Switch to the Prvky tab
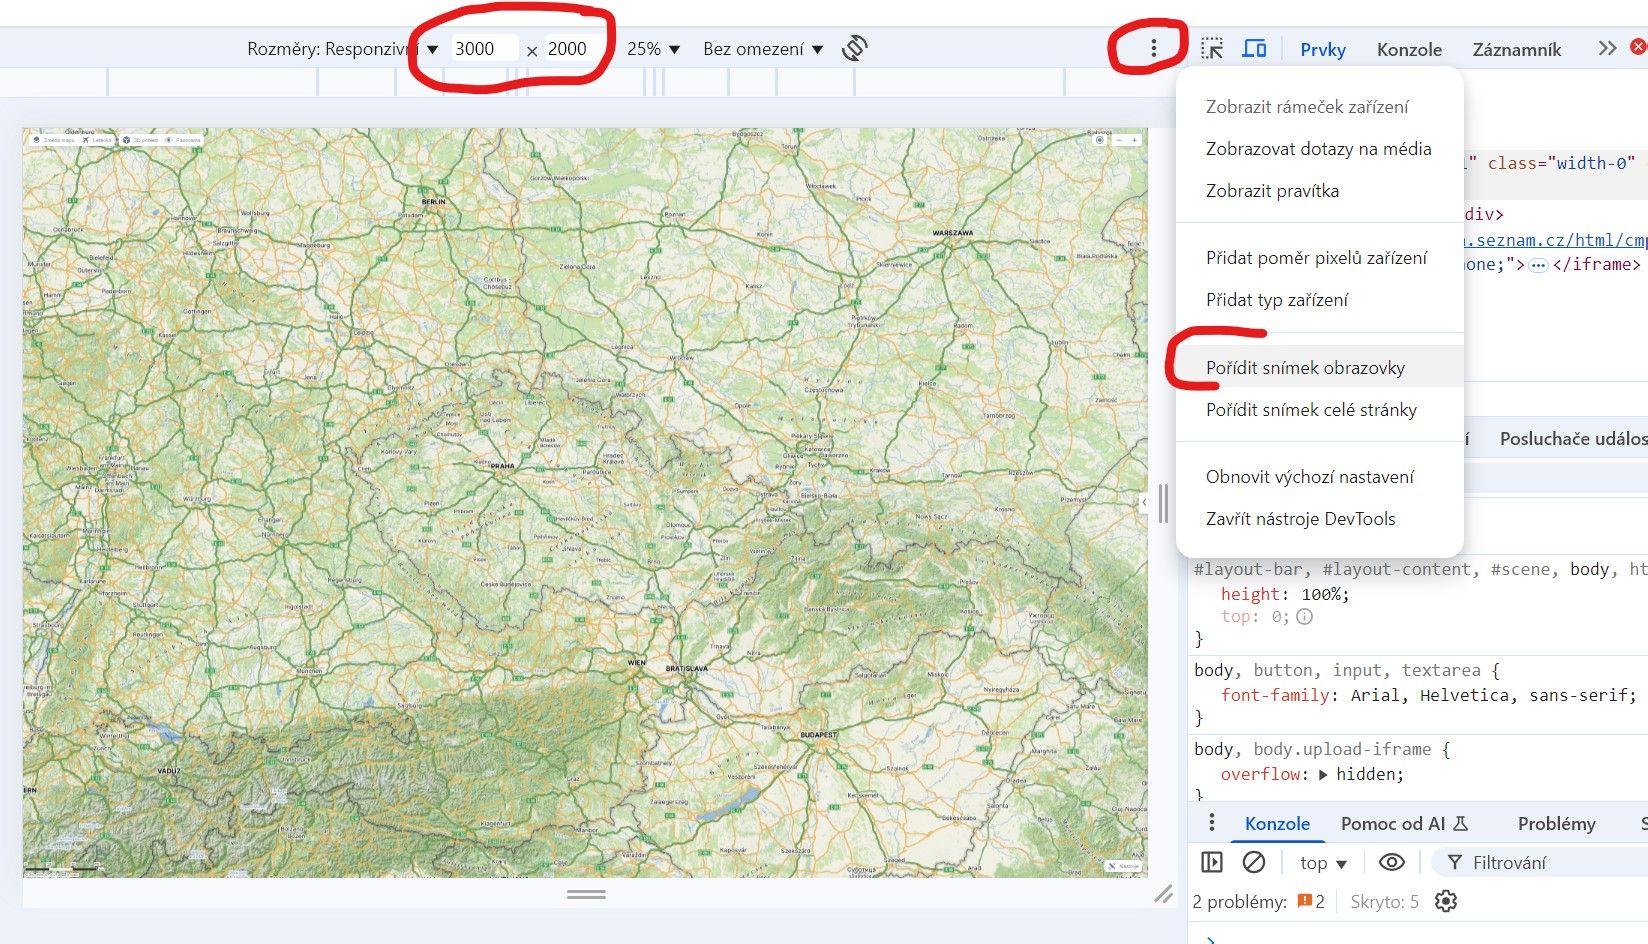 [1323, 49]
